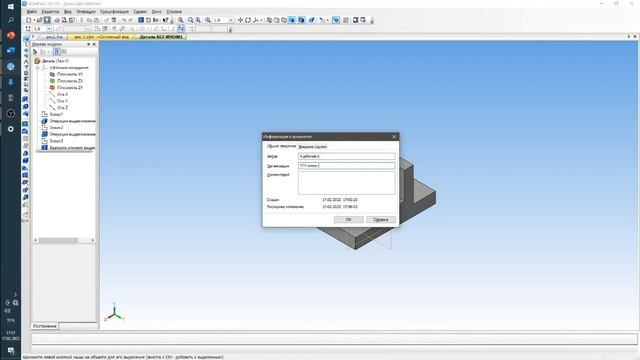Close the Дерево модели panel

pos(94,44)
